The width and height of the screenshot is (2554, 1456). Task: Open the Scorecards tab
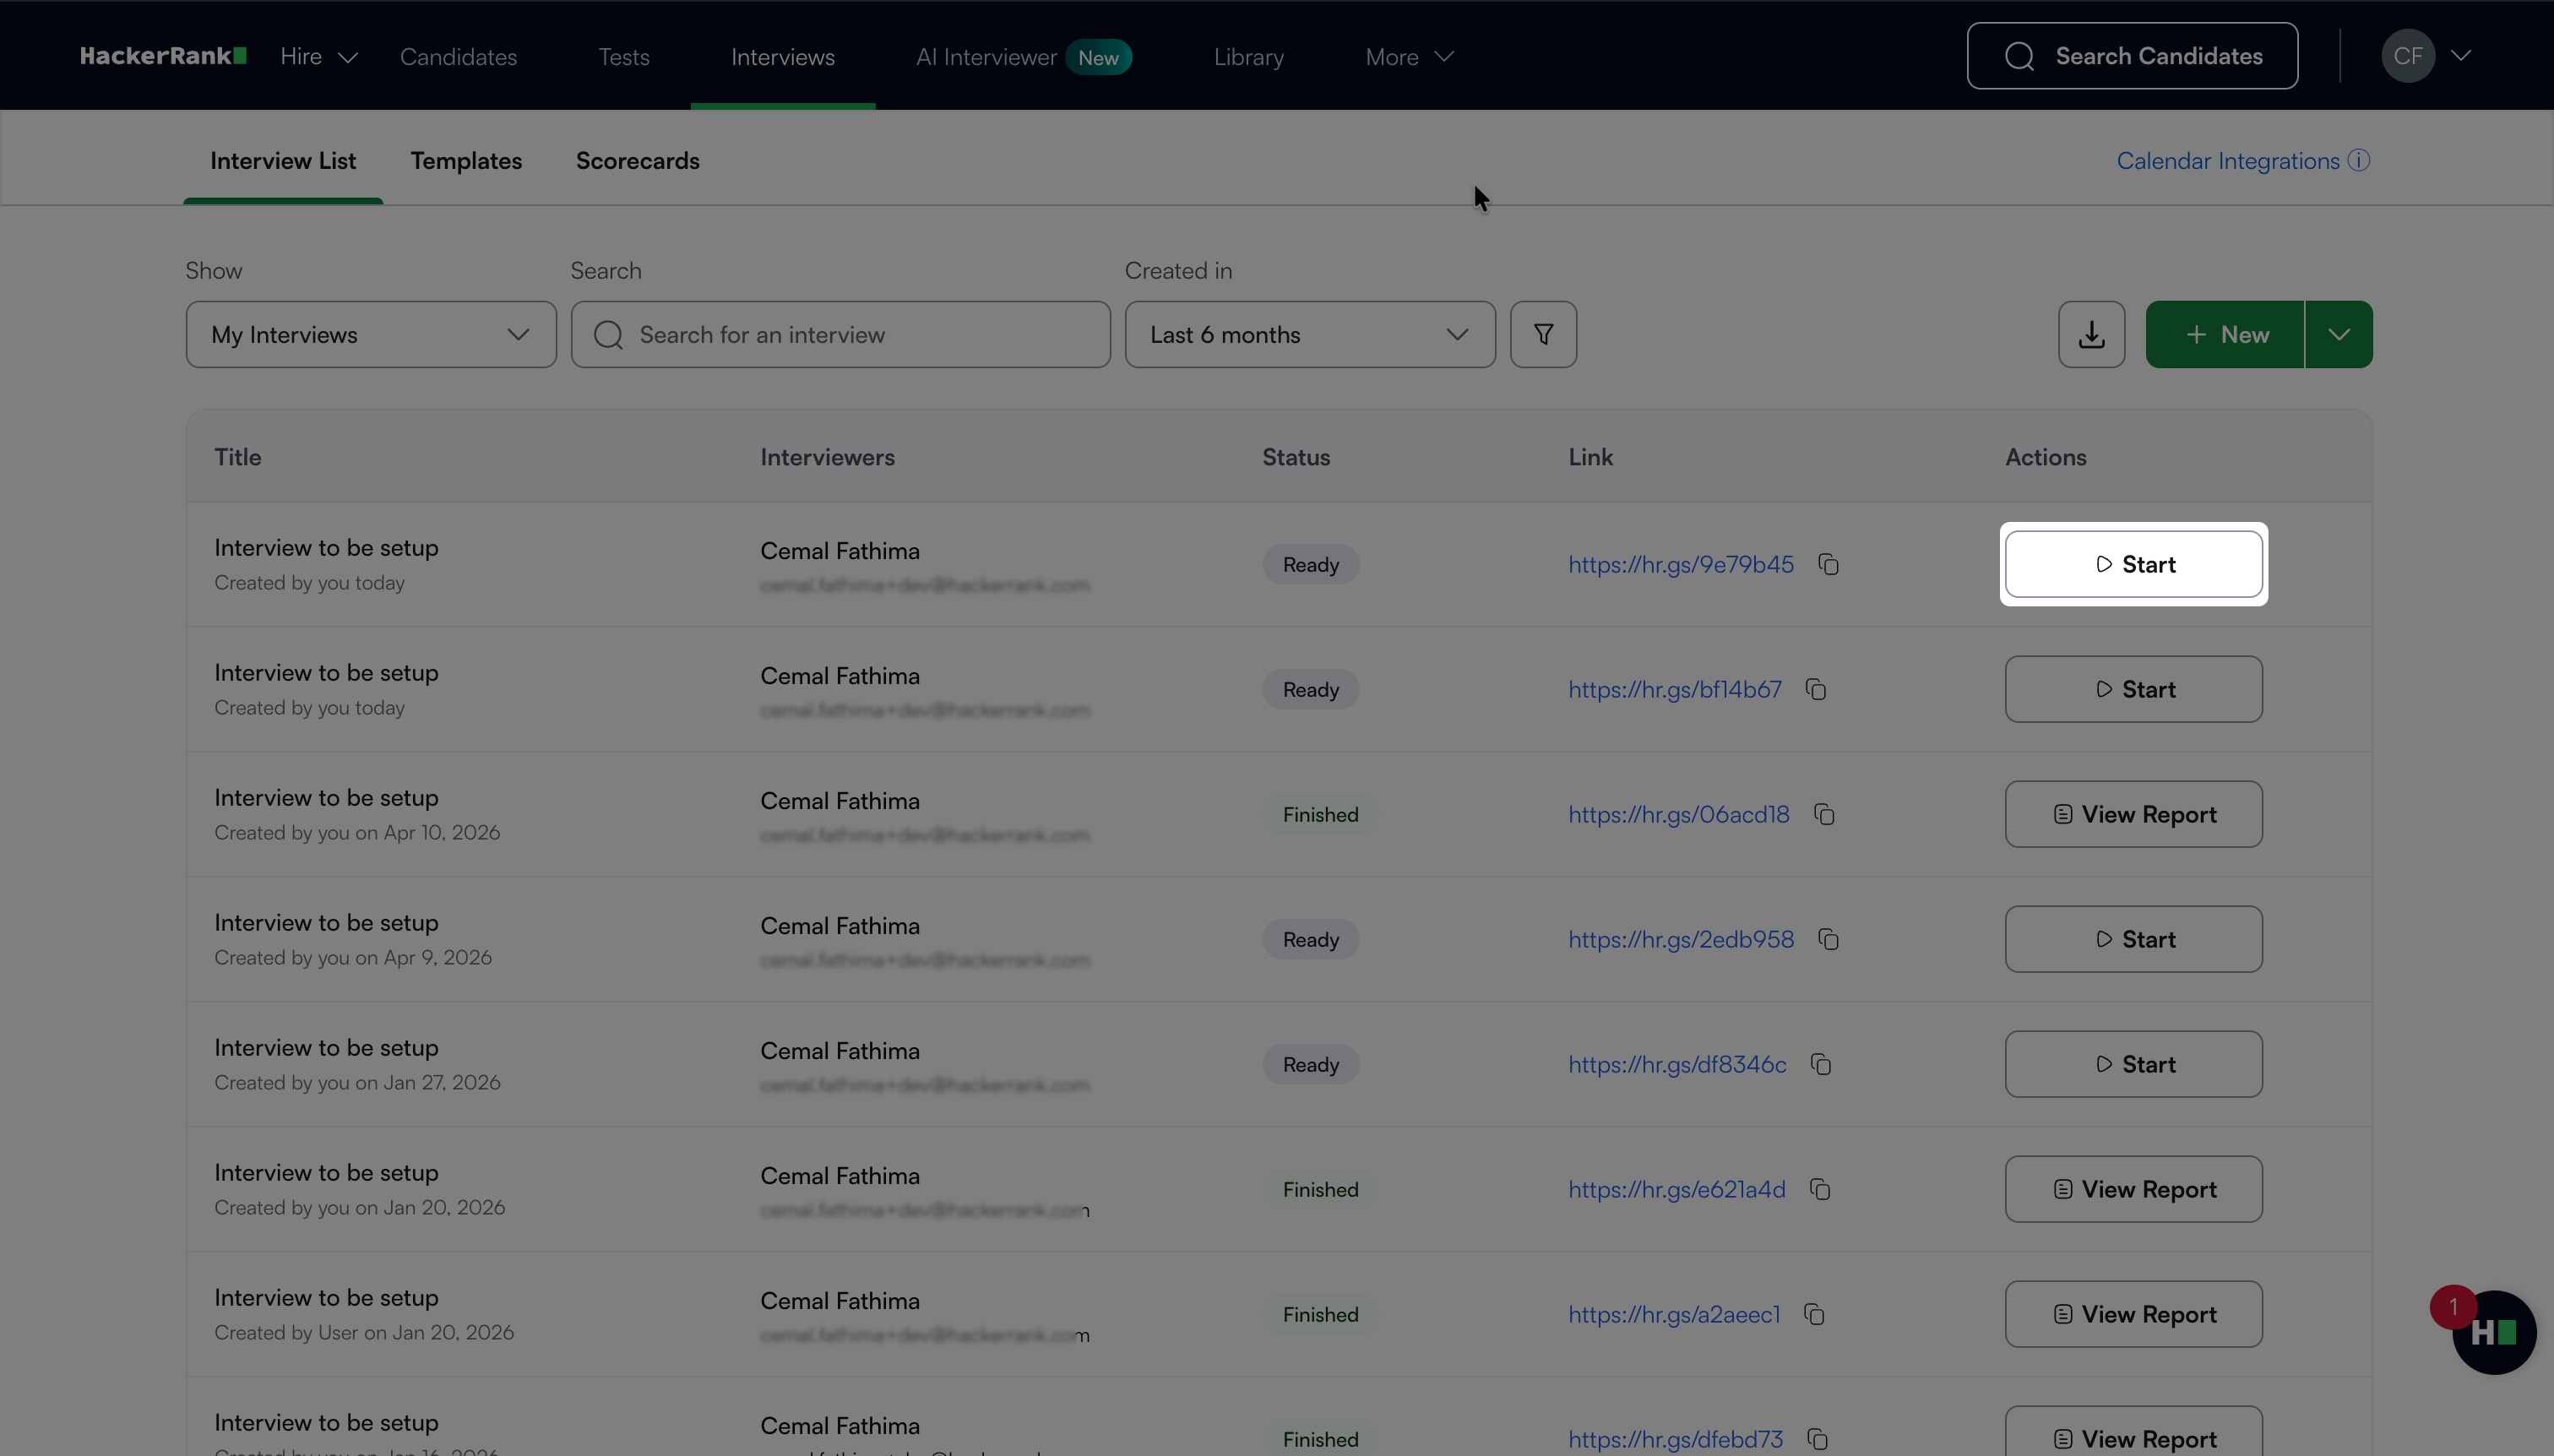[637, 161]
